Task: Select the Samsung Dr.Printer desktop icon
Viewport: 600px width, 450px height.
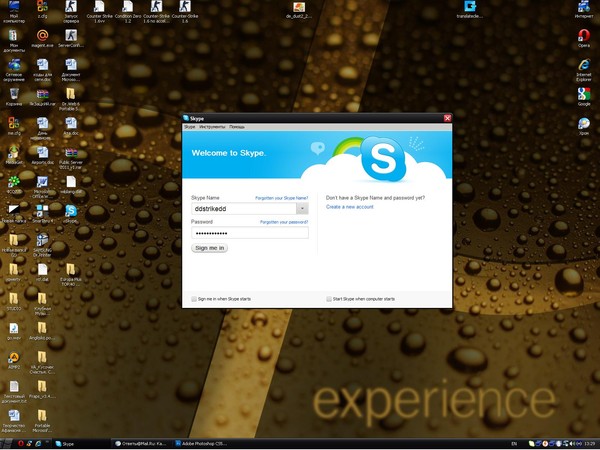Action: (42, 245)
